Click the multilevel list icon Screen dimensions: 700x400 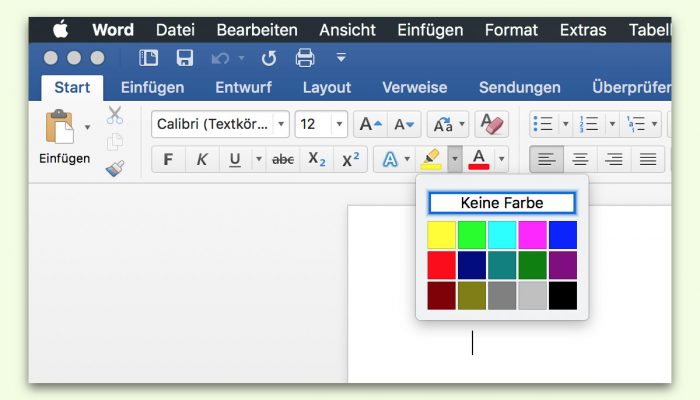[x=635, y=124]
